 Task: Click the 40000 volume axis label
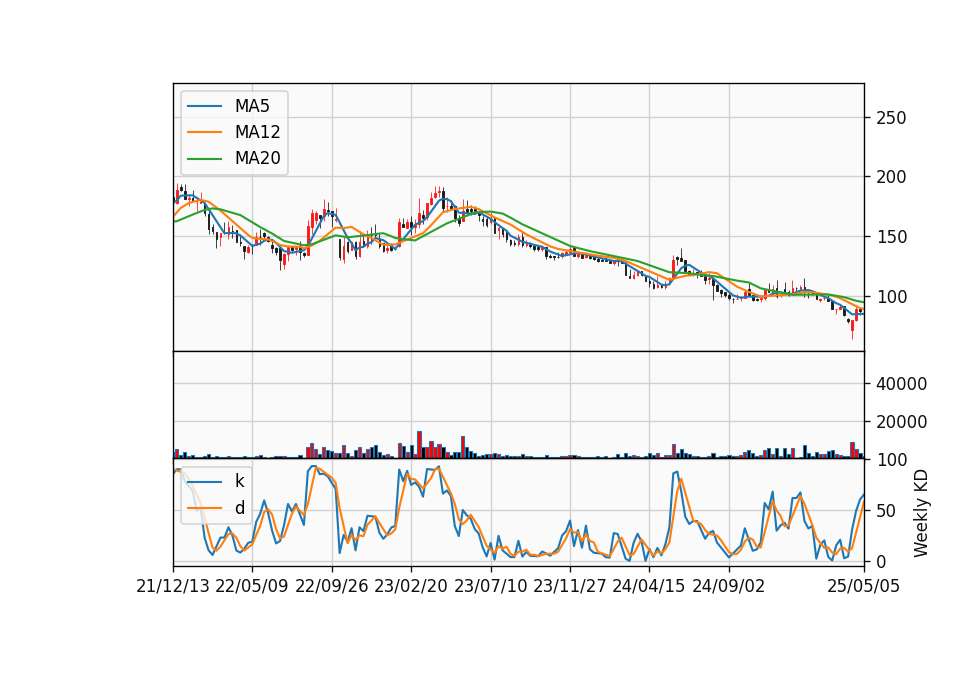coord(901,384)
